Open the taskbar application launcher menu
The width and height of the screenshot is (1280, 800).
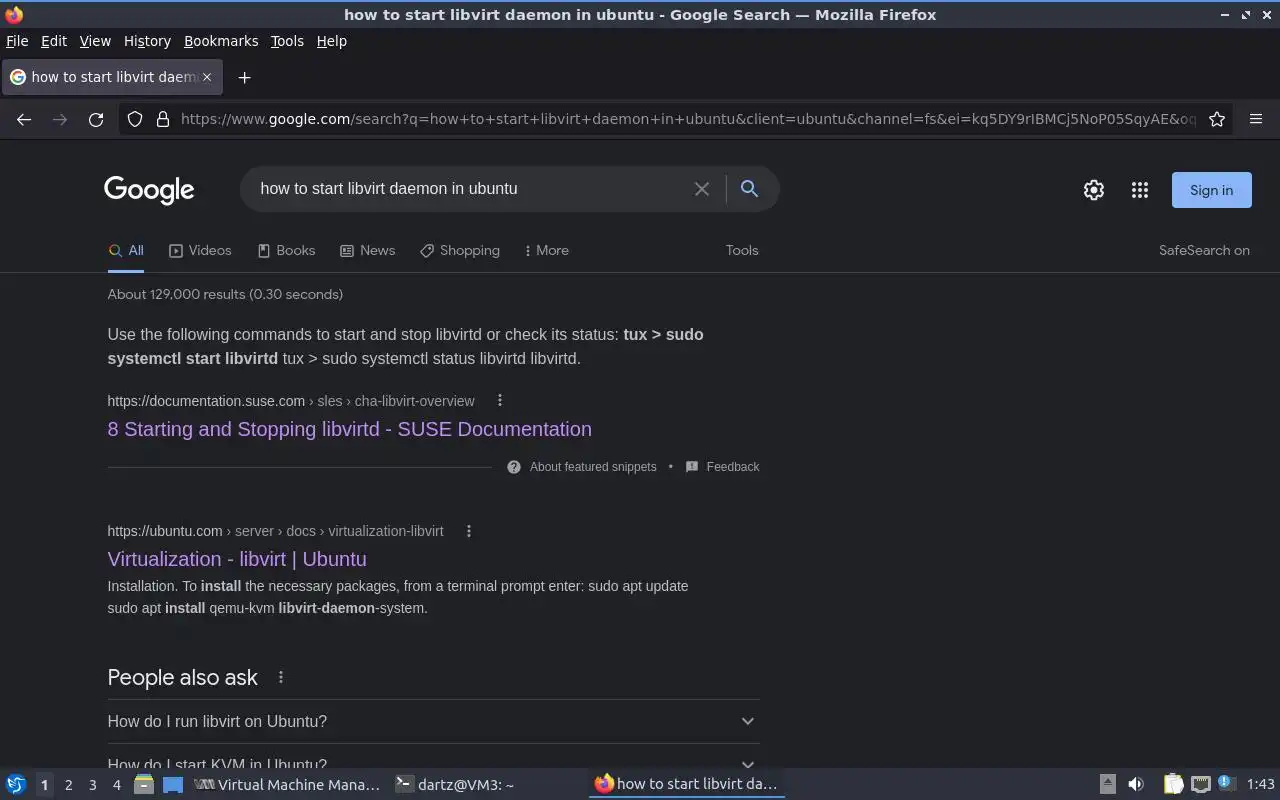pyautogui.click(x=16, y=784)
